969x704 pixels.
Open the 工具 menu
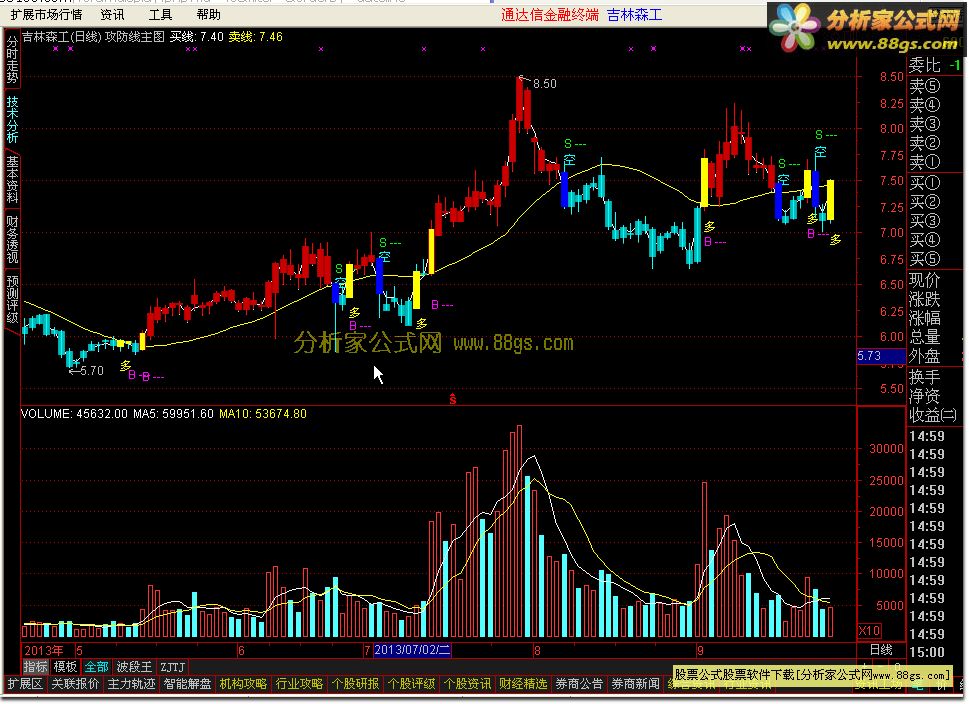pyautogui.click(x=160, y=14)
